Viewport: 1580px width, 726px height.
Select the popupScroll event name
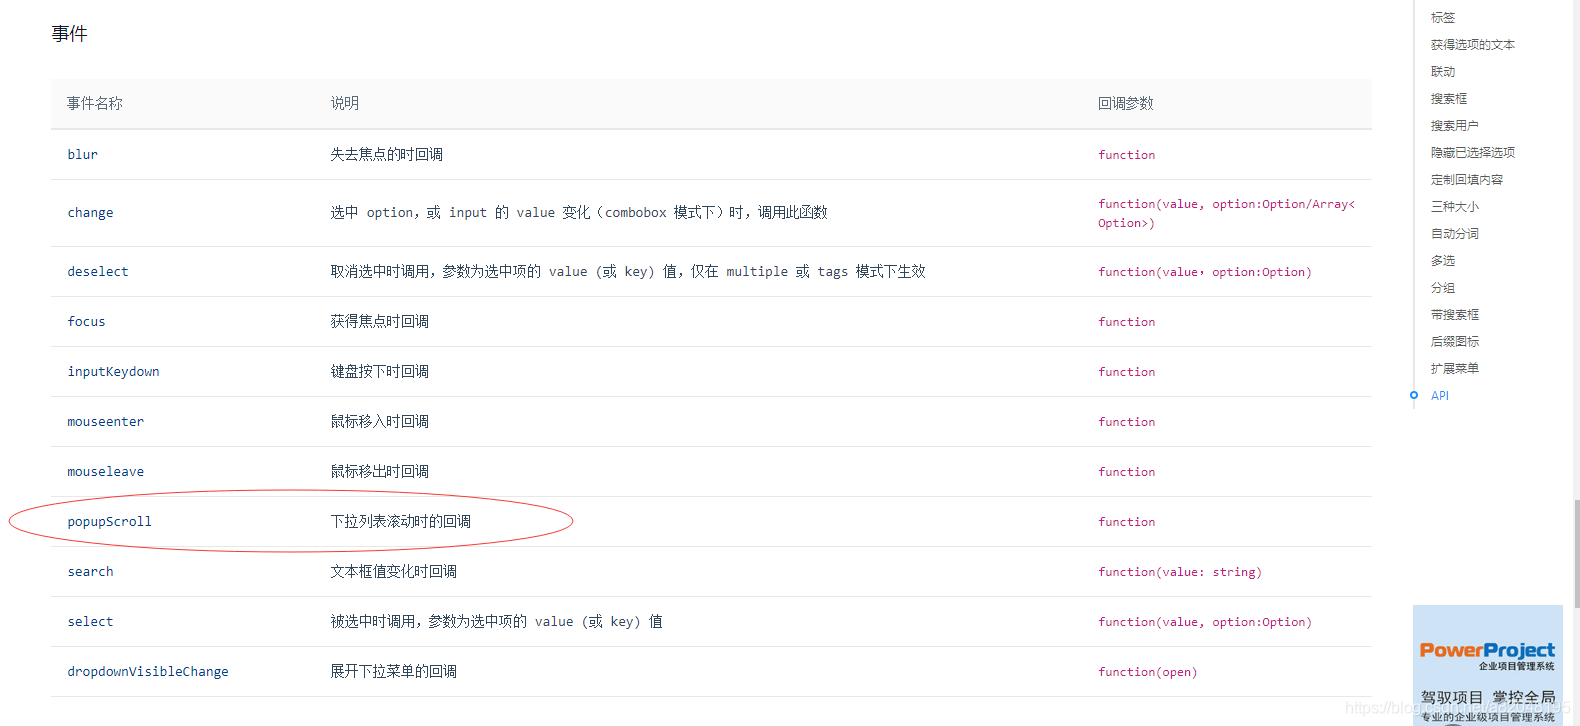(109, 522)
